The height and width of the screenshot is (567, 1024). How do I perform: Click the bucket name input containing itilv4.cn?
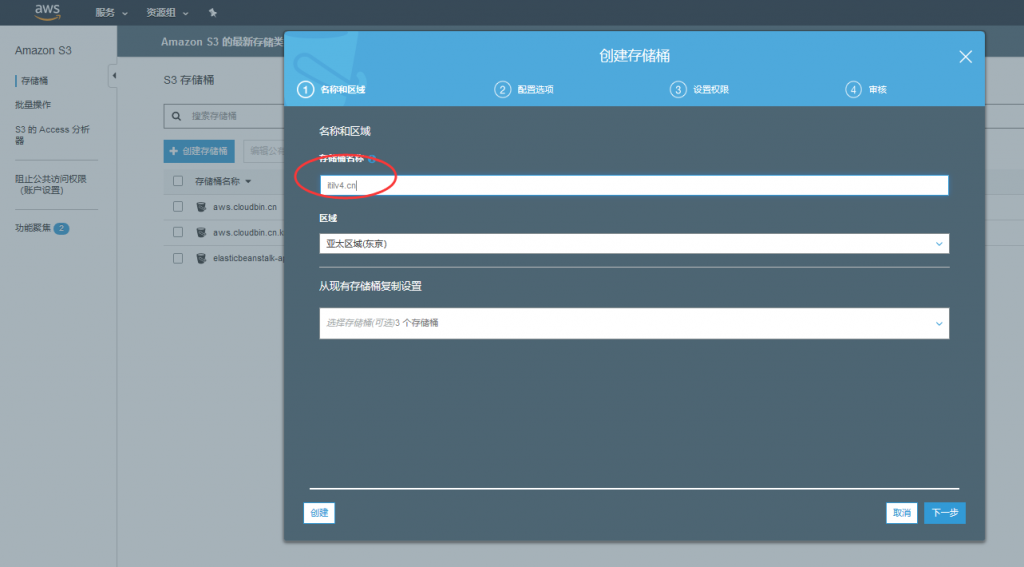tap(633, 186)
